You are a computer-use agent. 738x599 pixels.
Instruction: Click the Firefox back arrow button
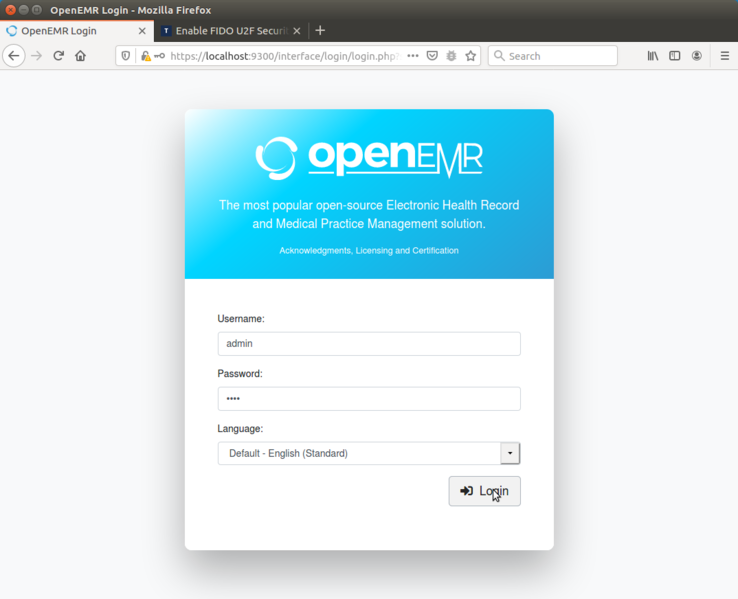pos(14,56)
